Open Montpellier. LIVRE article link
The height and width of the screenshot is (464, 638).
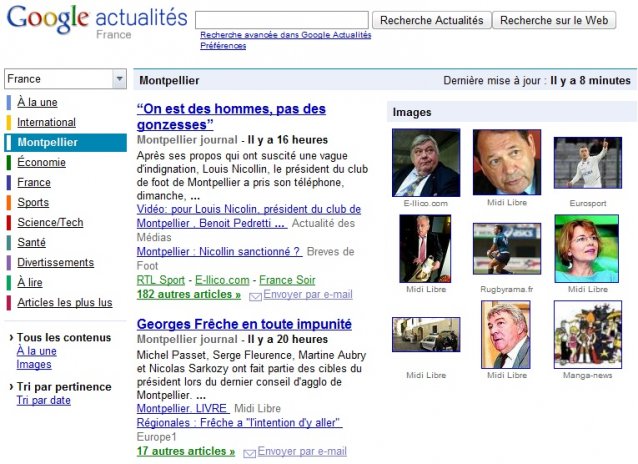tap(183, 408)
